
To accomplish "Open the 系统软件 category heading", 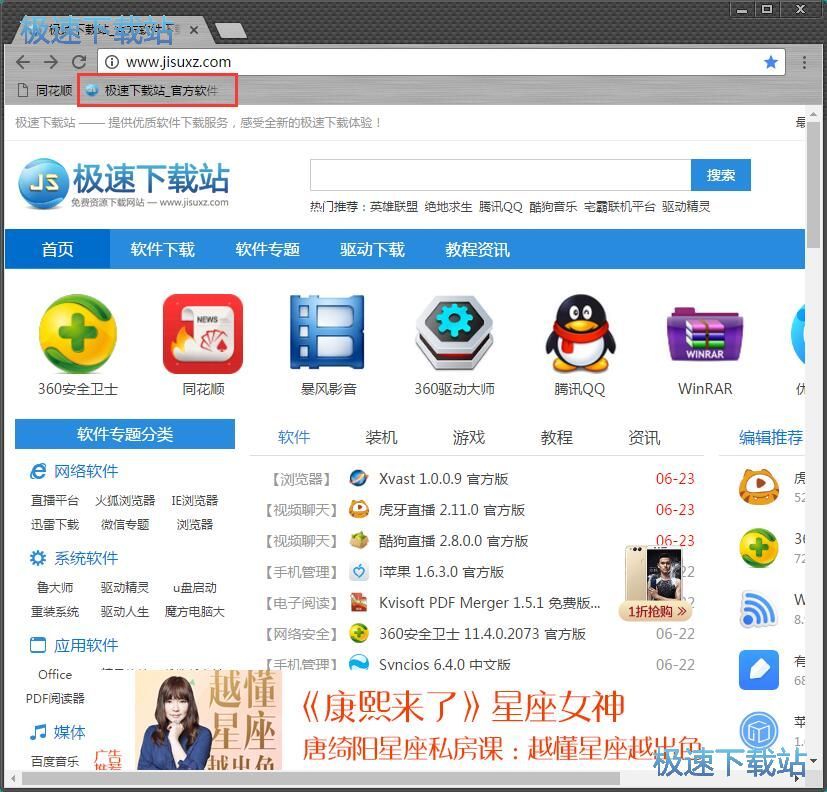I will [x=86, y=558].
